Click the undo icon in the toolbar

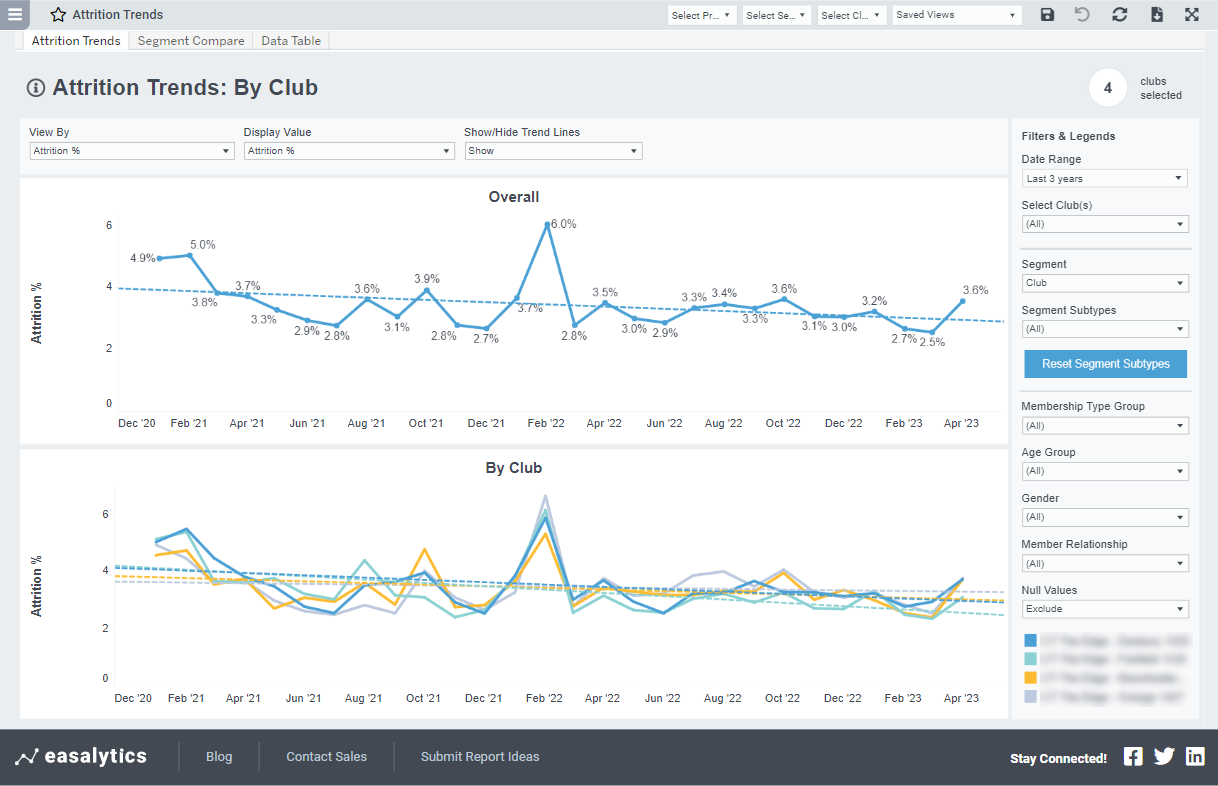point(1083,14)
